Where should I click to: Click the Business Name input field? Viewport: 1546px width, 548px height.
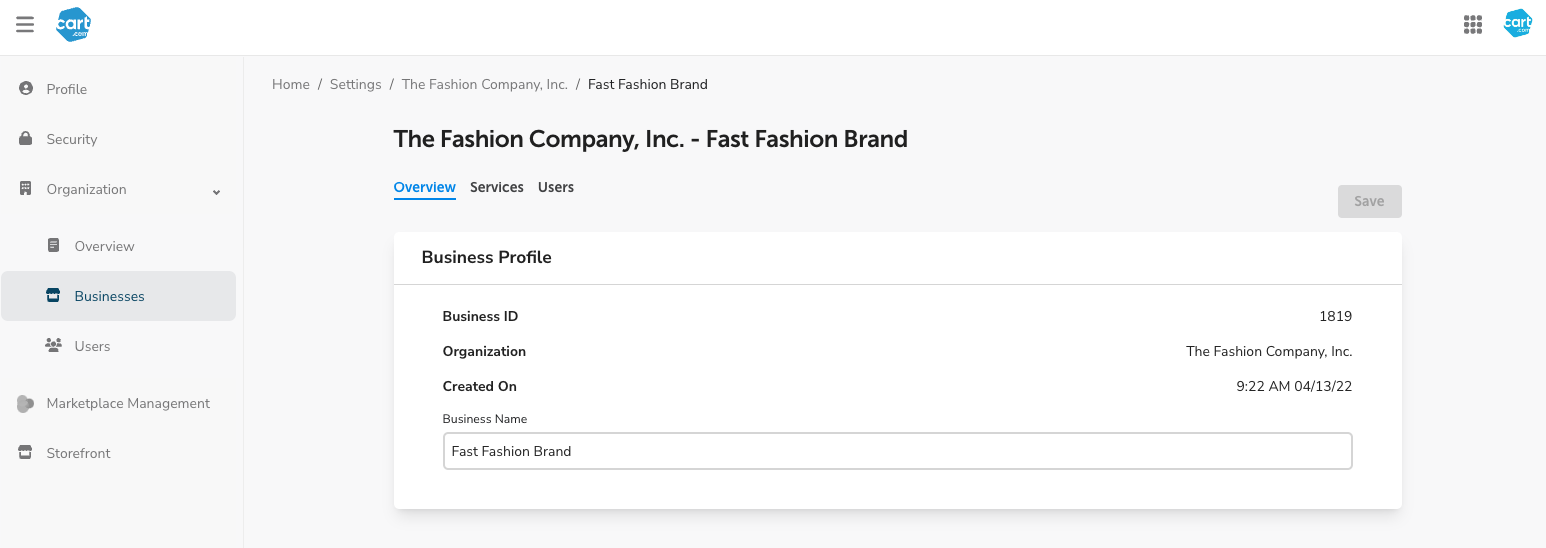point(897,451)
